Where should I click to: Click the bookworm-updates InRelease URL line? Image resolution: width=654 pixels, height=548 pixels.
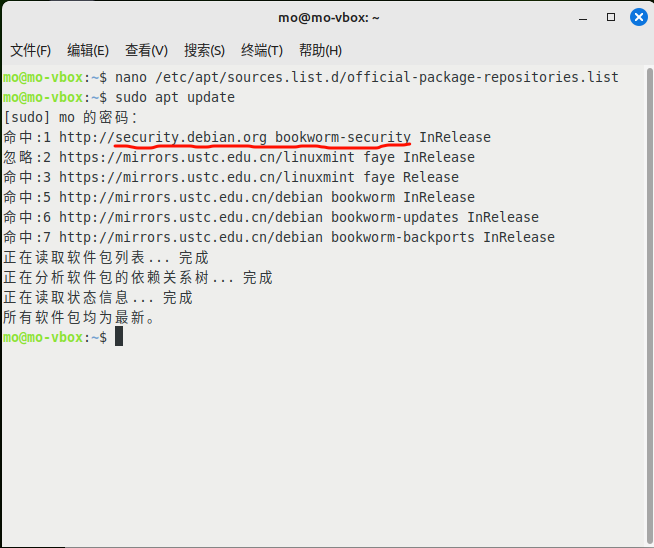point(271,217)
